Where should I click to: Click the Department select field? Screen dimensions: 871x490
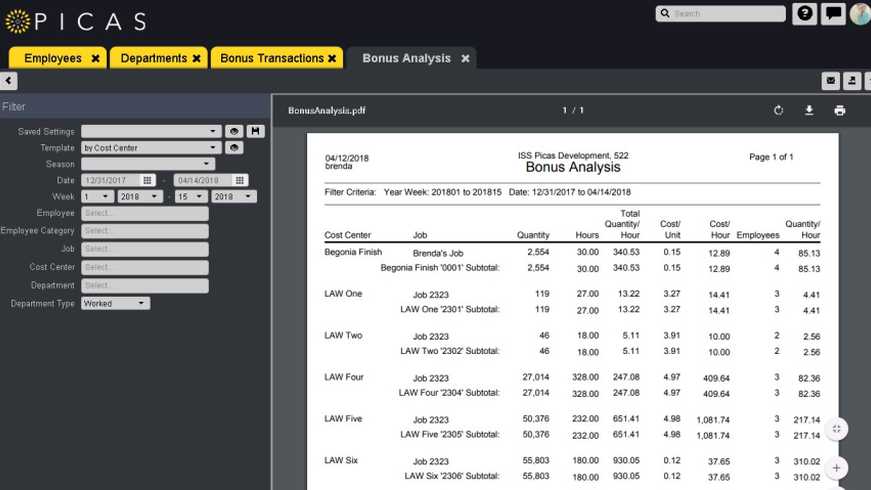[145, 286]
